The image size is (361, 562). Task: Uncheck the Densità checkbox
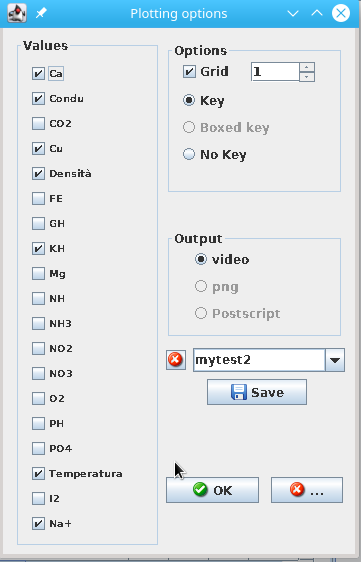38,173
